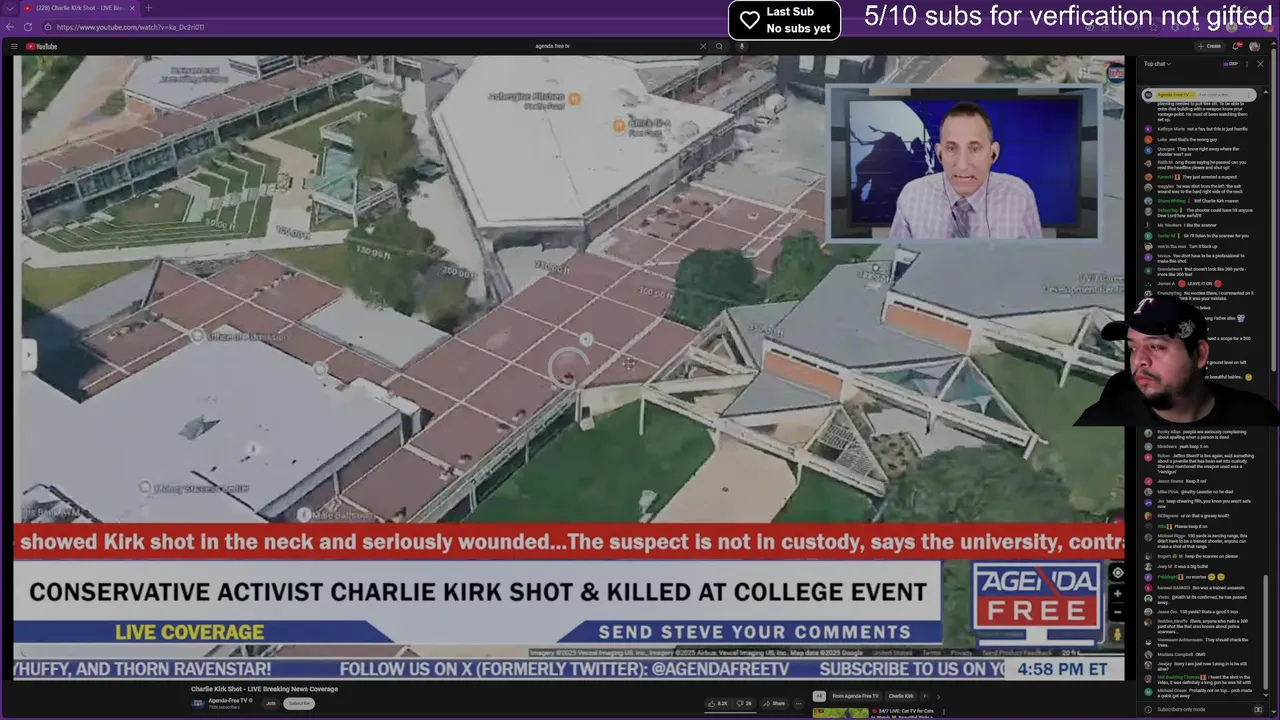Viewport: 1280px width, 720px height.
Task: Share the video via Share button
Action: (x=775, y=703)
